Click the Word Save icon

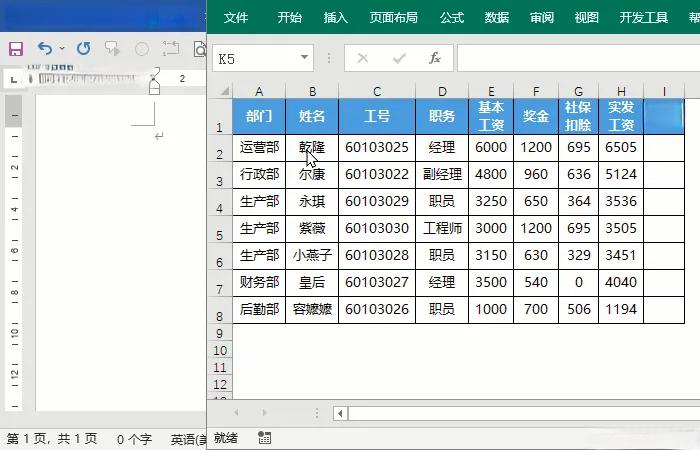pyautogui.click(x=15, y=48)
